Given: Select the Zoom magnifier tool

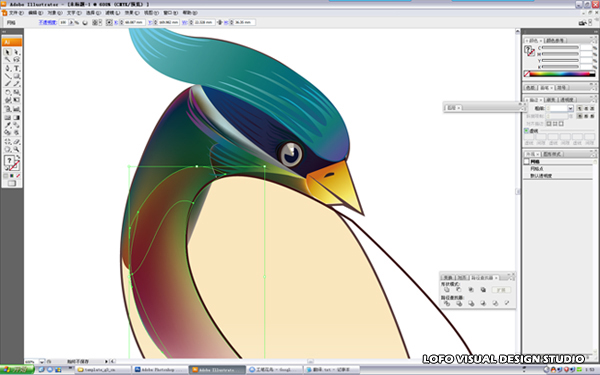Looking at the screenshot, I should (16, 149).
